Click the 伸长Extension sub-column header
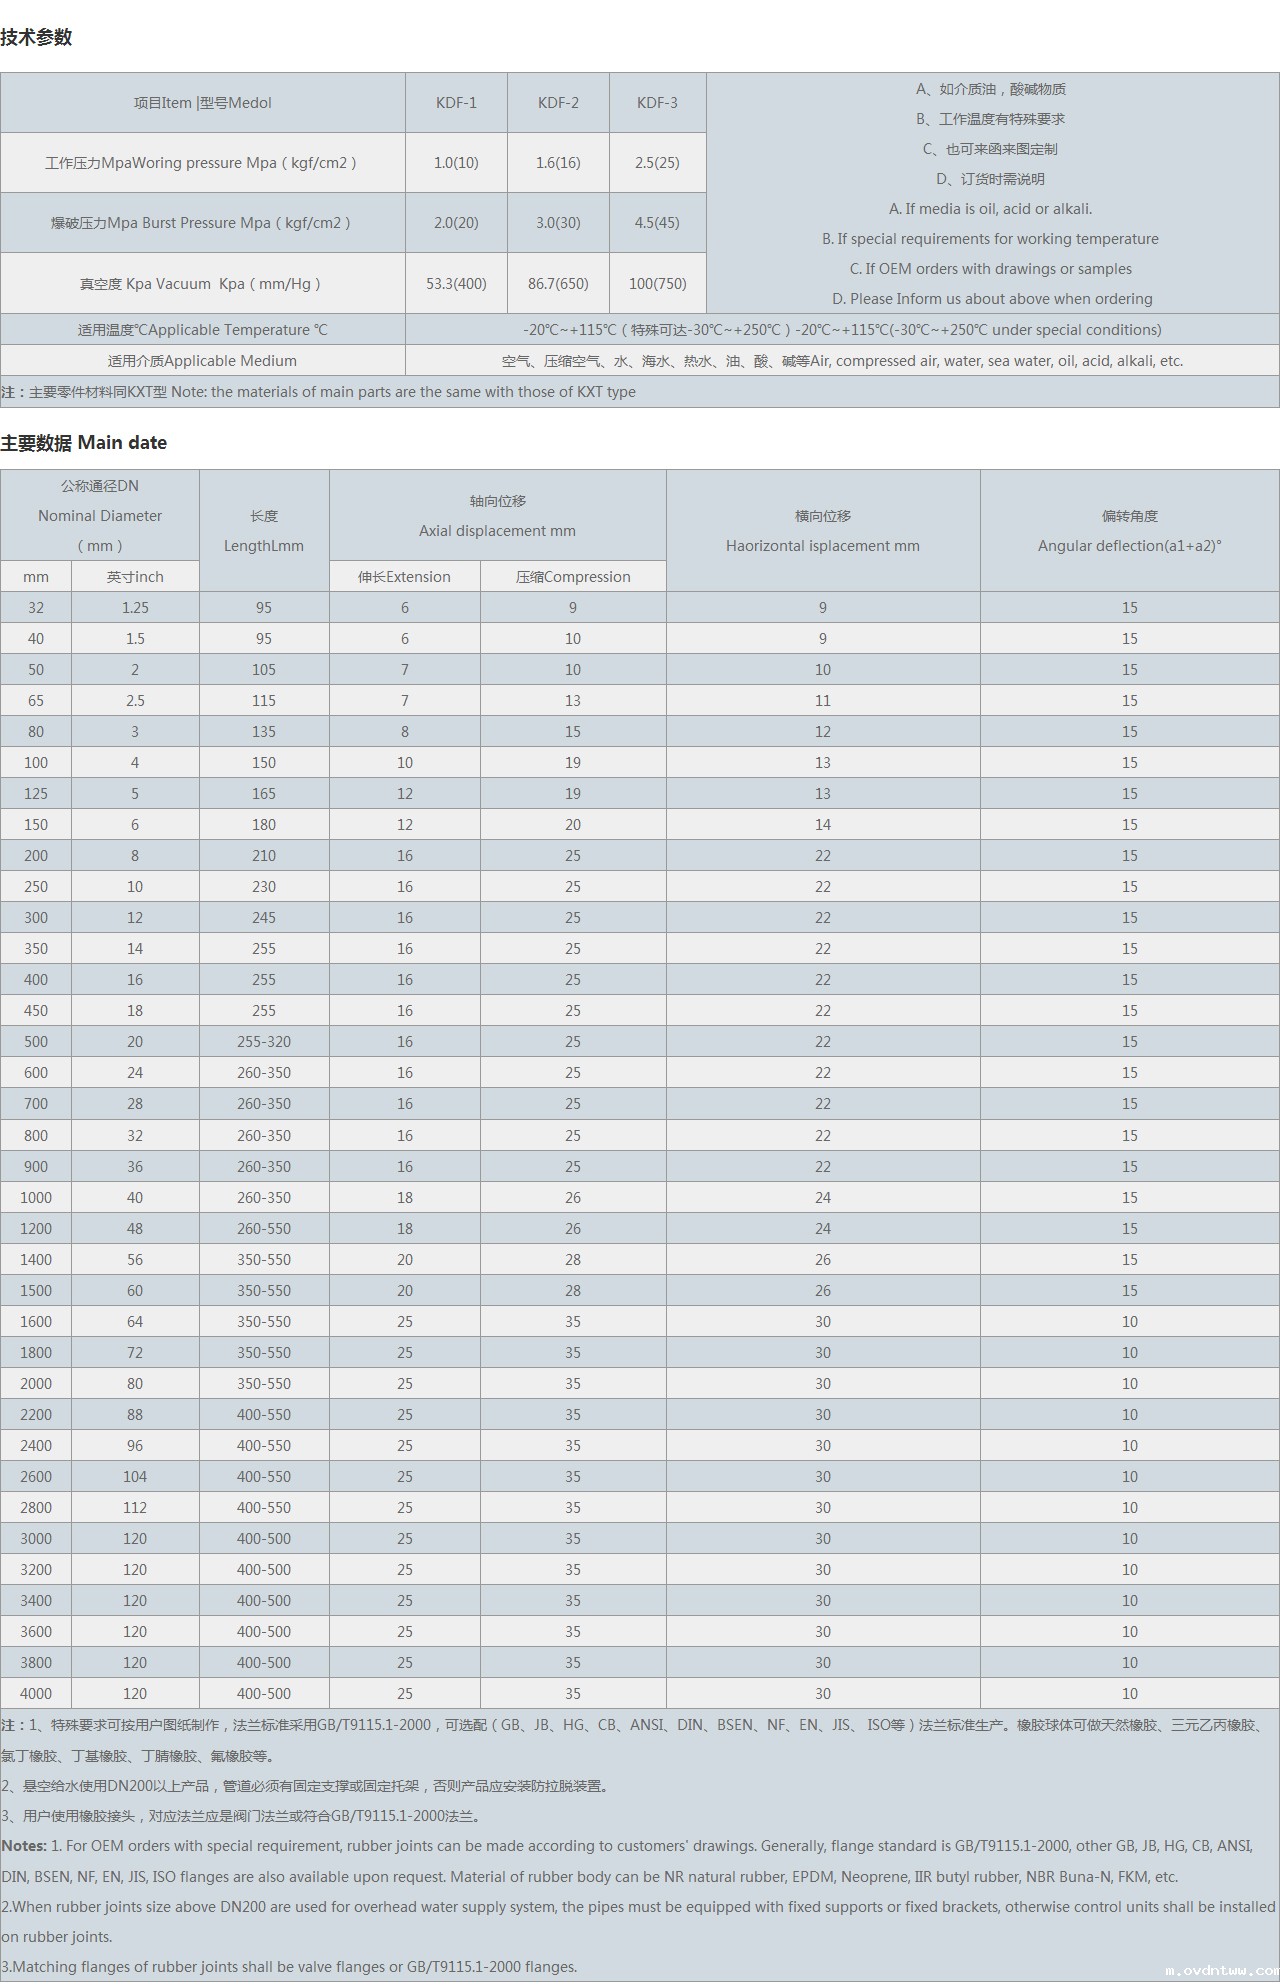 point(404,577)
